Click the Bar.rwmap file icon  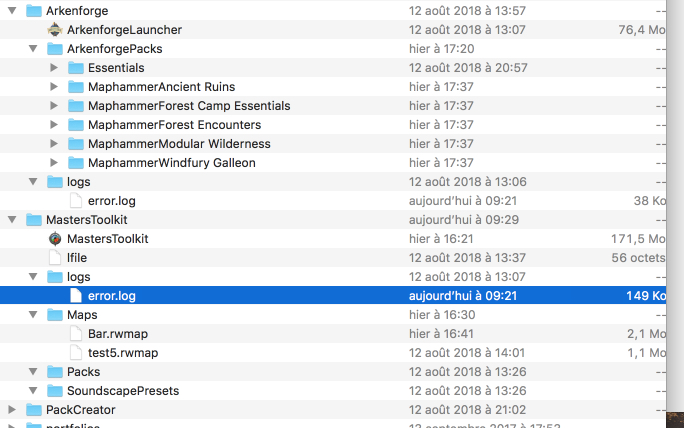point(76,334)
